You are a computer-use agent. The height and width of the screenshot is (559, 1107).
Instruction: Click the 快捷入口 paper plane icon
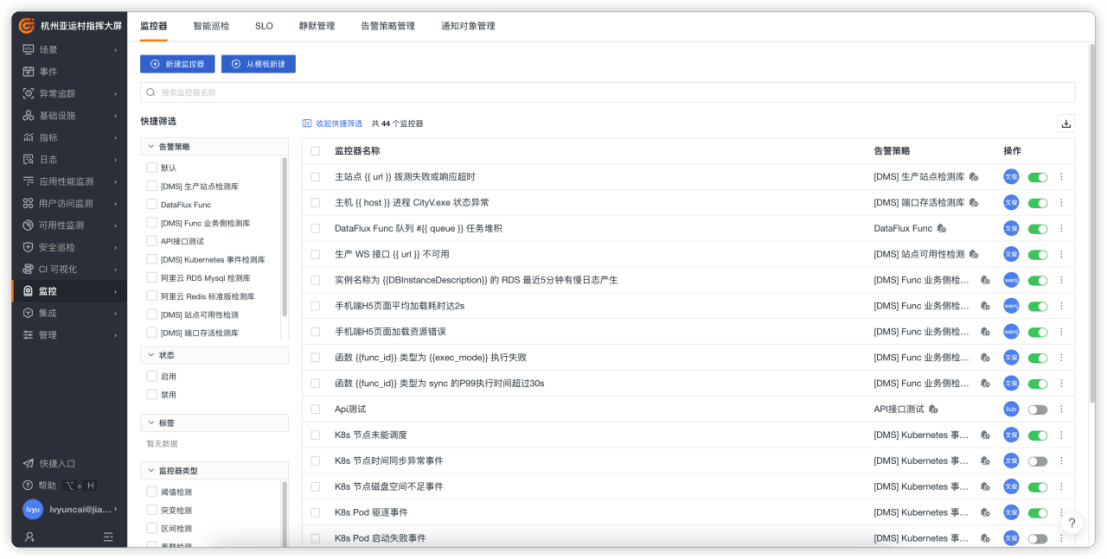pos(28,464)
